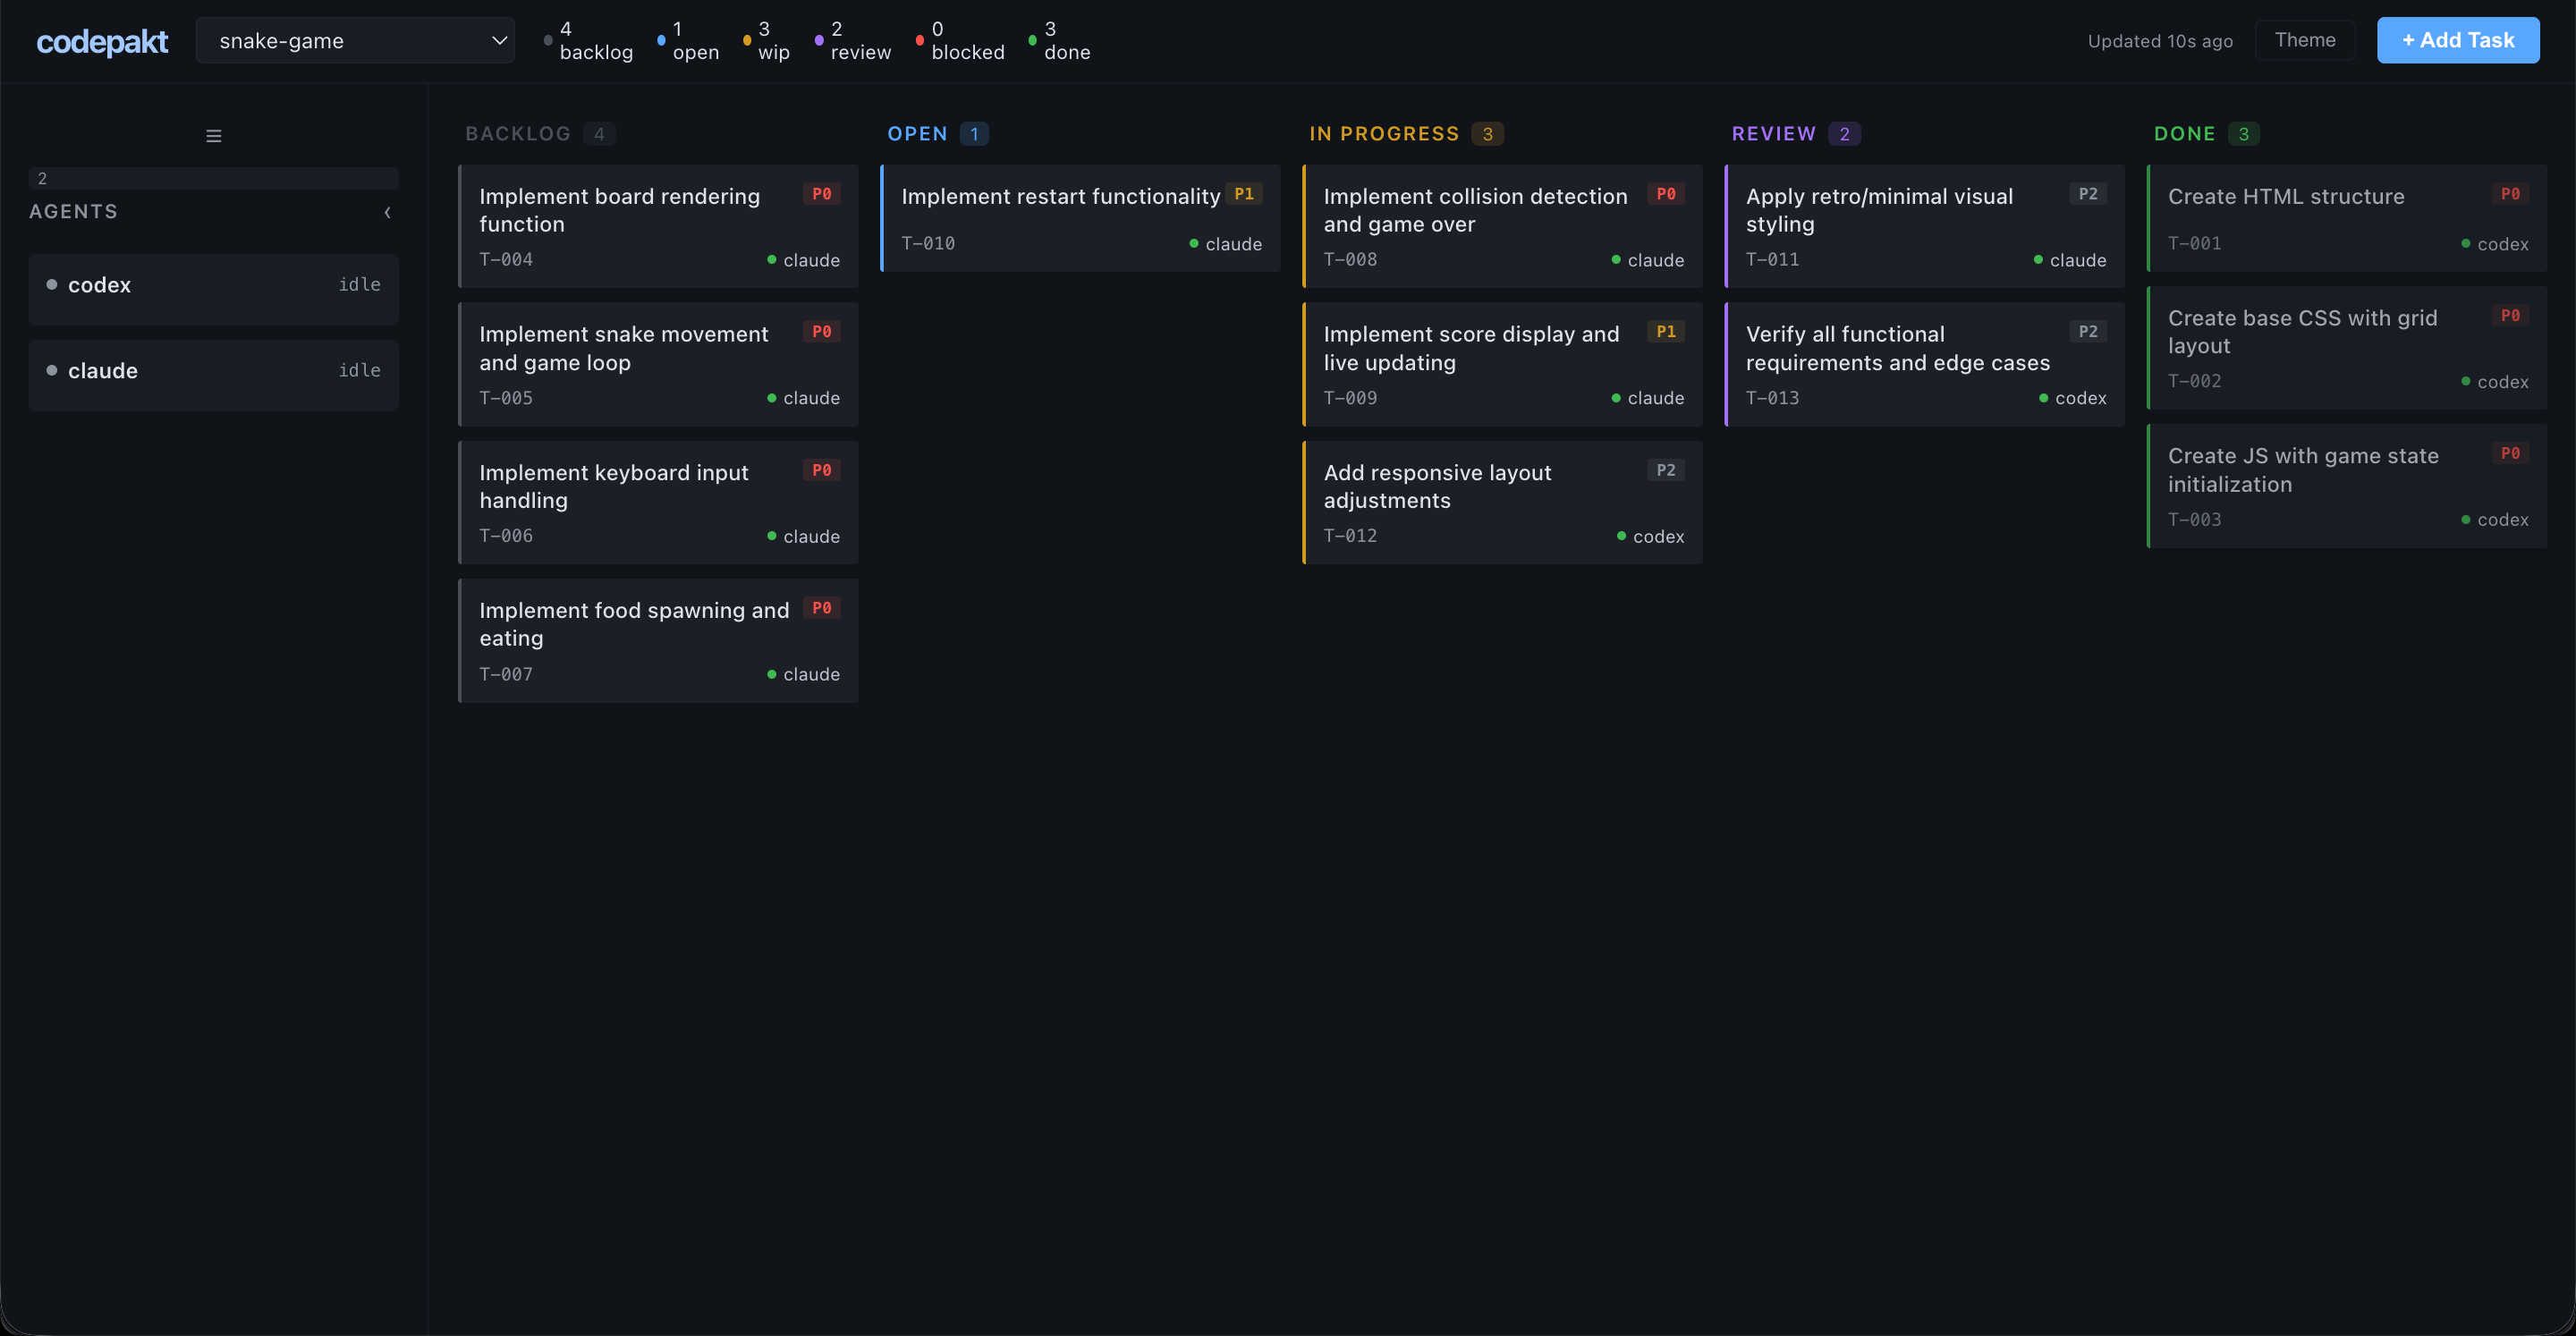Click the purple review status dot in the header
2576x1336 pixels.
[821, 40]
